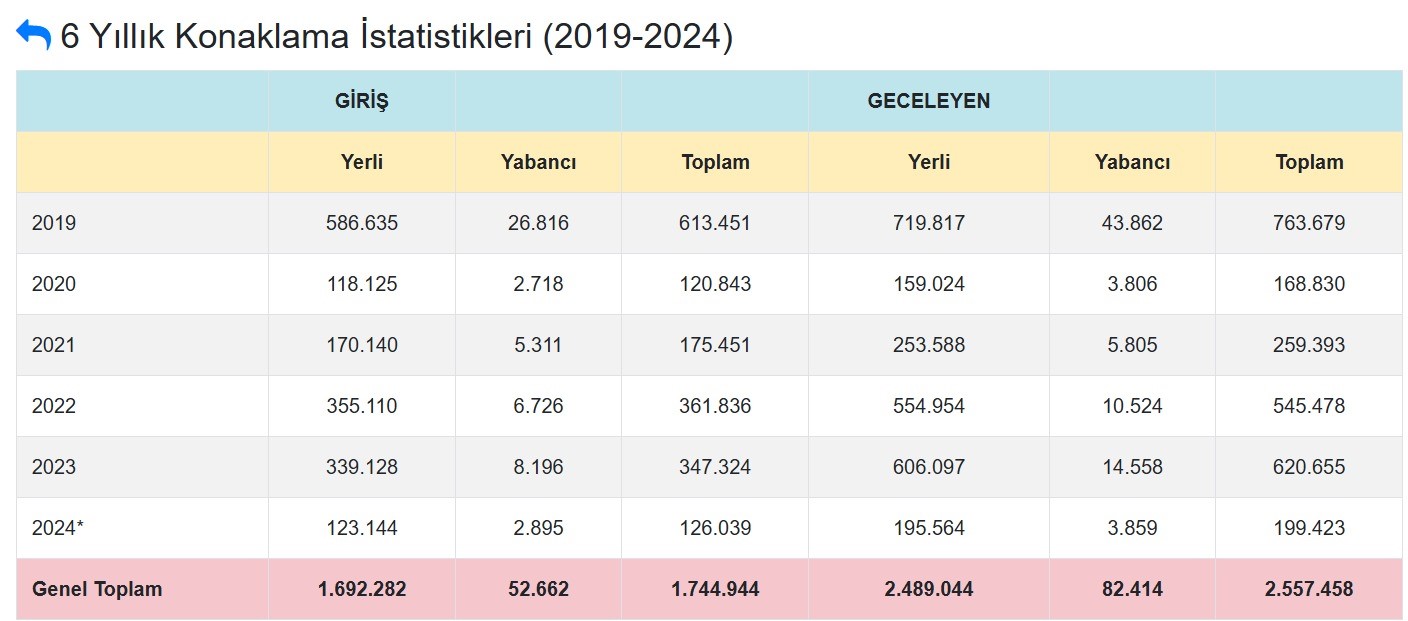The image size is (1408, 621).
Task: Select the 2019 row label
Action: point(52,222)
